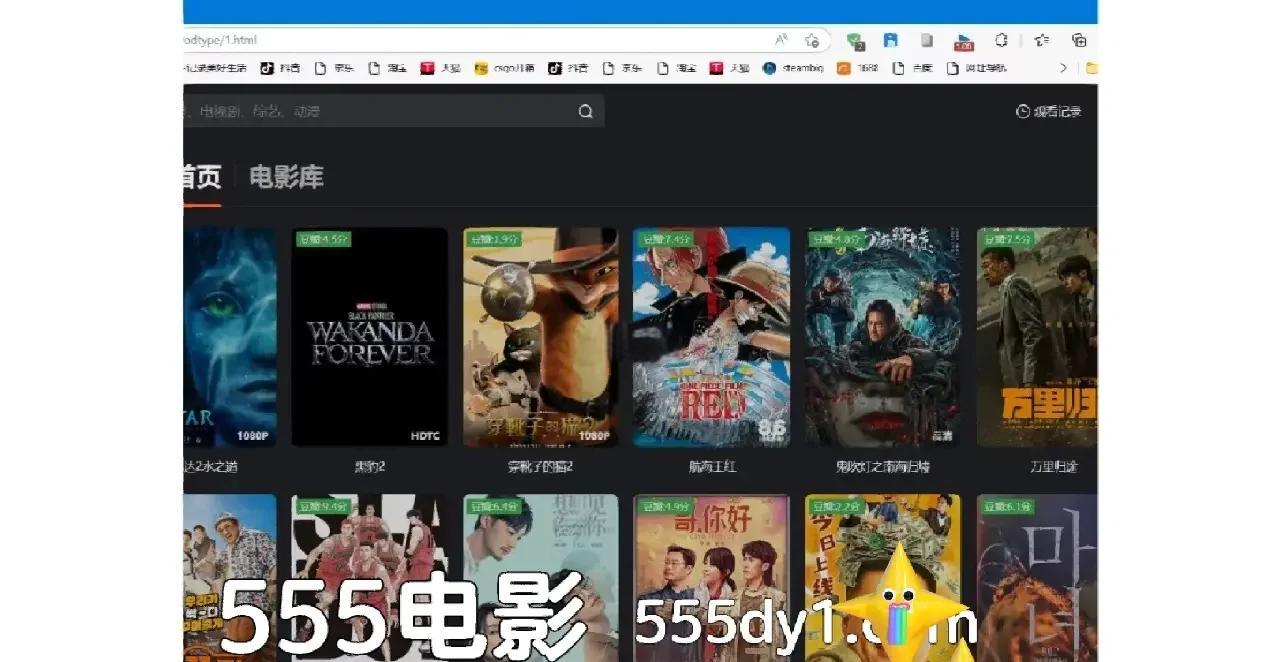Open poster with 豆瓣 4.9分 badge
The width and height of the screenshot is (1280, 662).
point(711,578)
